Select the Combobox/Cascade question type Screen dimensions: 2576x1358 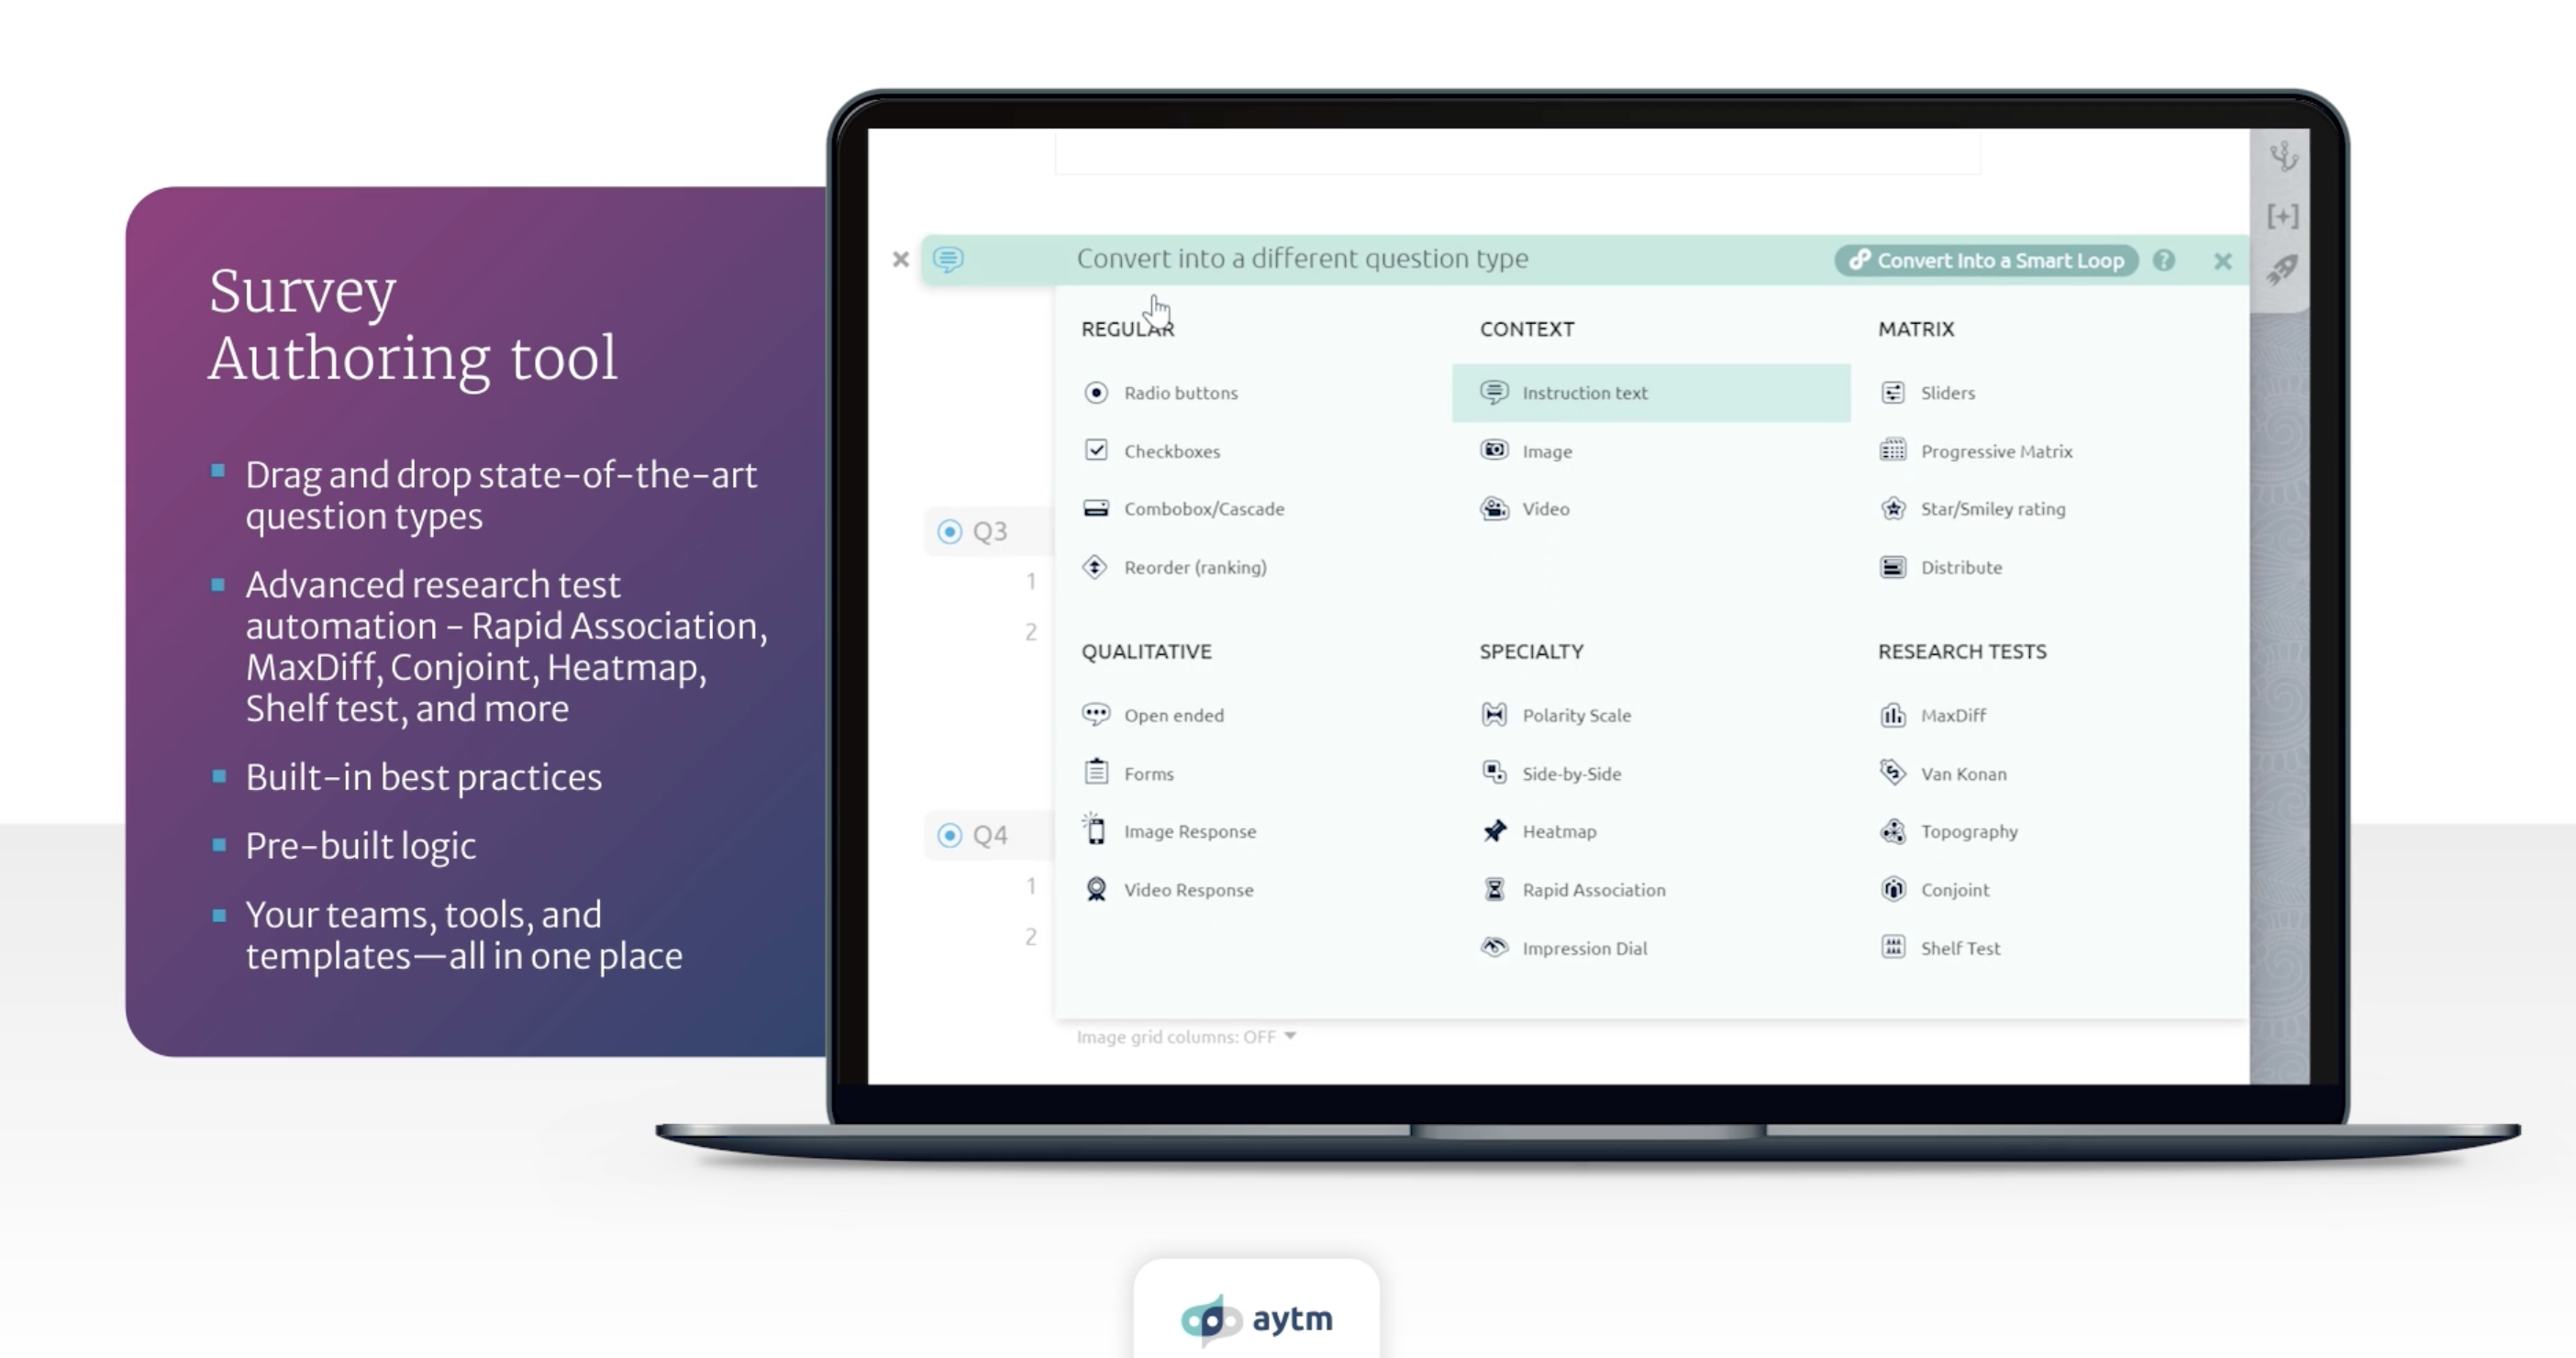click(1205, 507)
